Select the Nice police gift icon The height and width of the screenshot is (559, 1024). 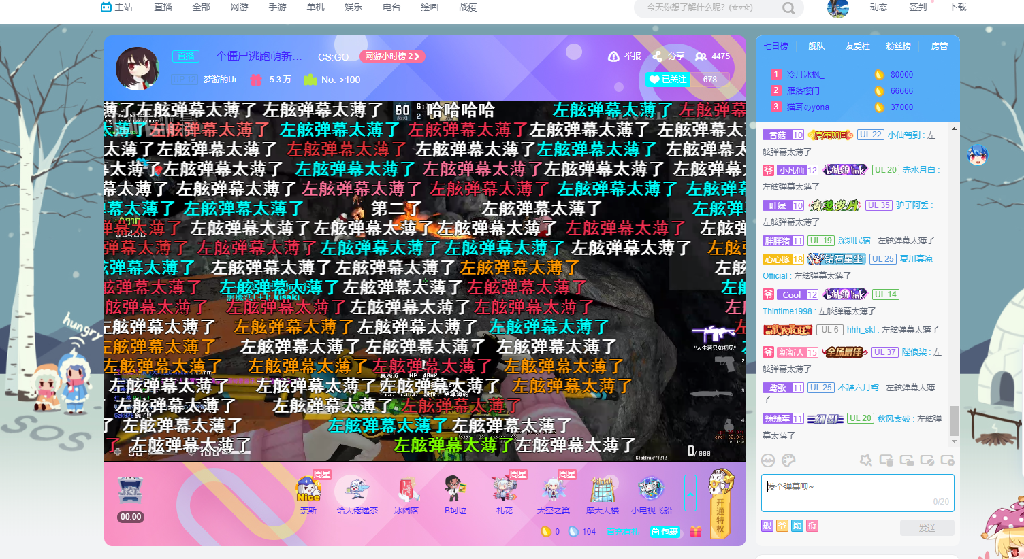[308, 490]
